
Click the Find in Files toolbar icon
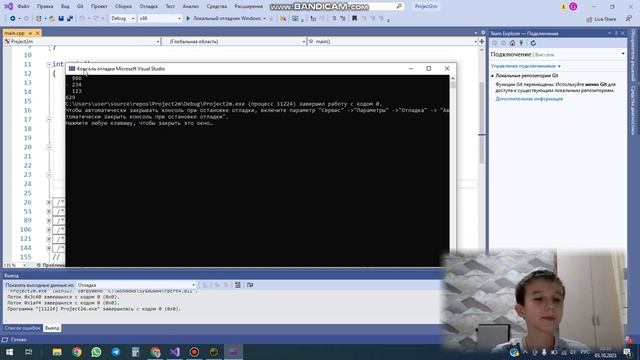click(x=283, y=18)
